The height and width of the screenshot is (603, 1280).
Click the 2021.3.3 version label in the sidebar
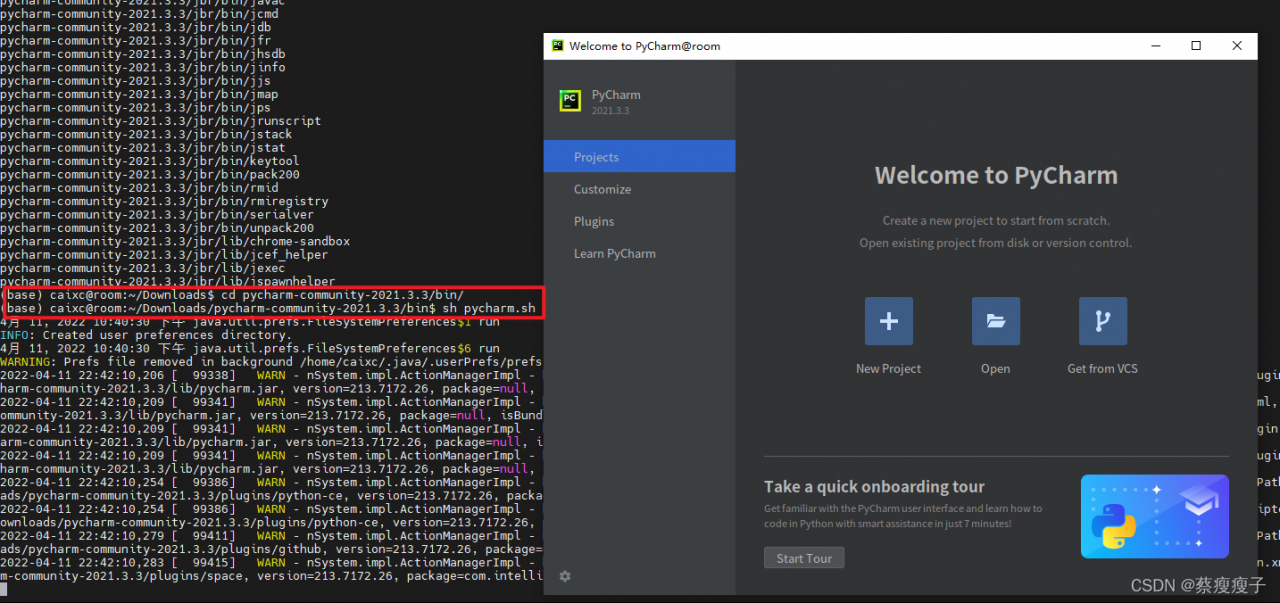[x=610, y=111]
